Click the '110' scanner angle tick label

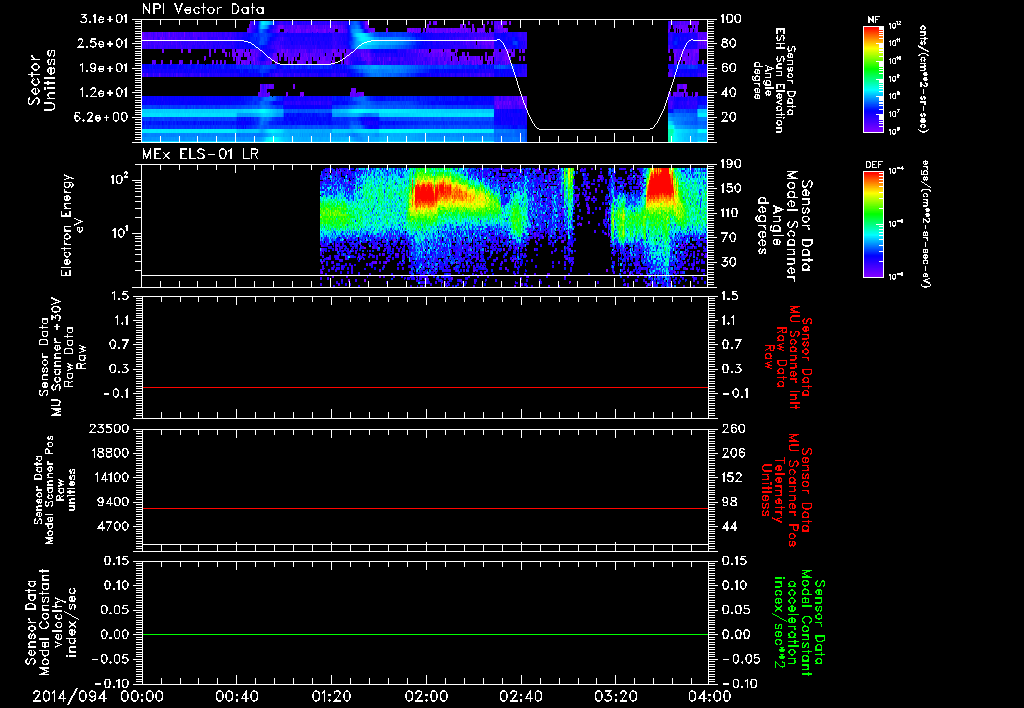[x=732, y=213]
